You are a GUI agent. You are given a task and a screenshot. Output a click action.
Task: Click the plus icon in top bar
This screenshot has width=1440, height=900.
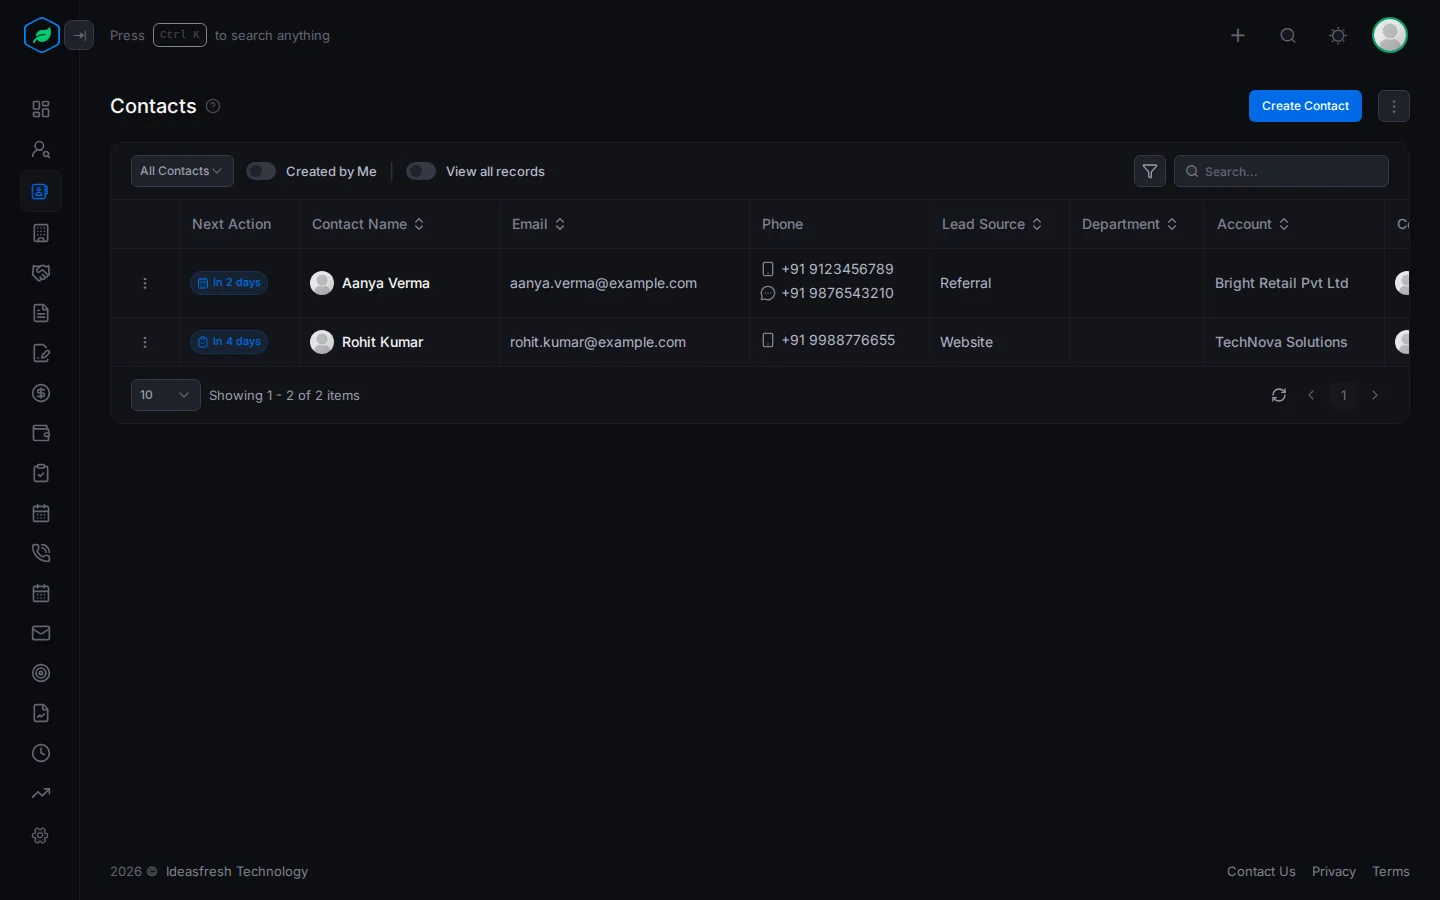tap(1238, 35)
